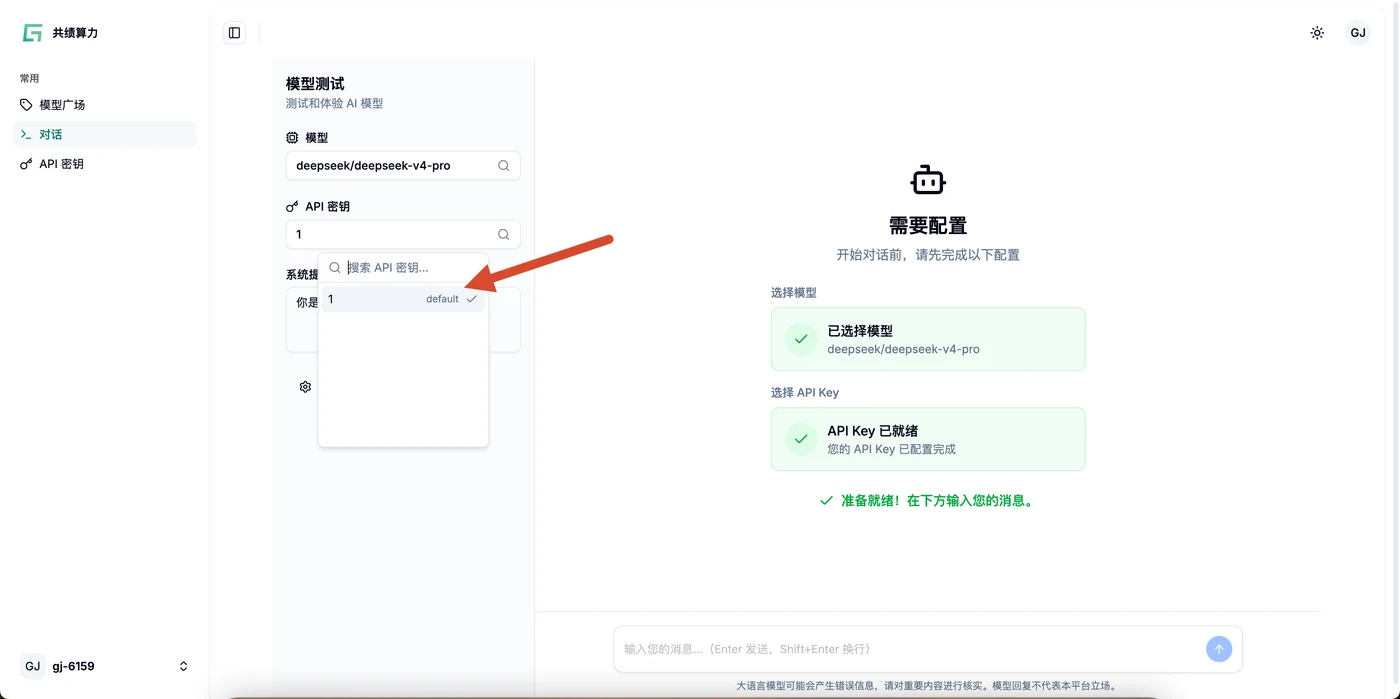
Task: Click the magnifier in 搜索 API 密钥 box
Action: (335, 268)
